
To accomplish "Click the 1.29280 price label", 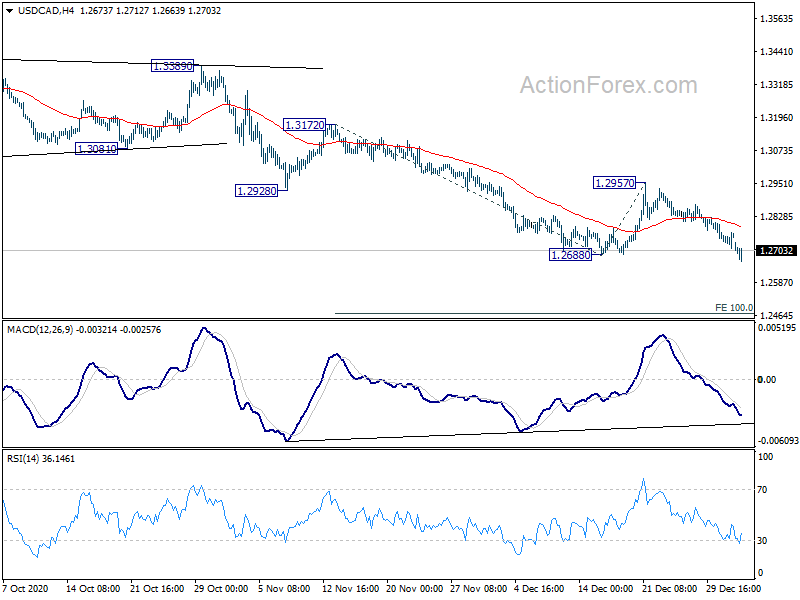I will (257, 191).
